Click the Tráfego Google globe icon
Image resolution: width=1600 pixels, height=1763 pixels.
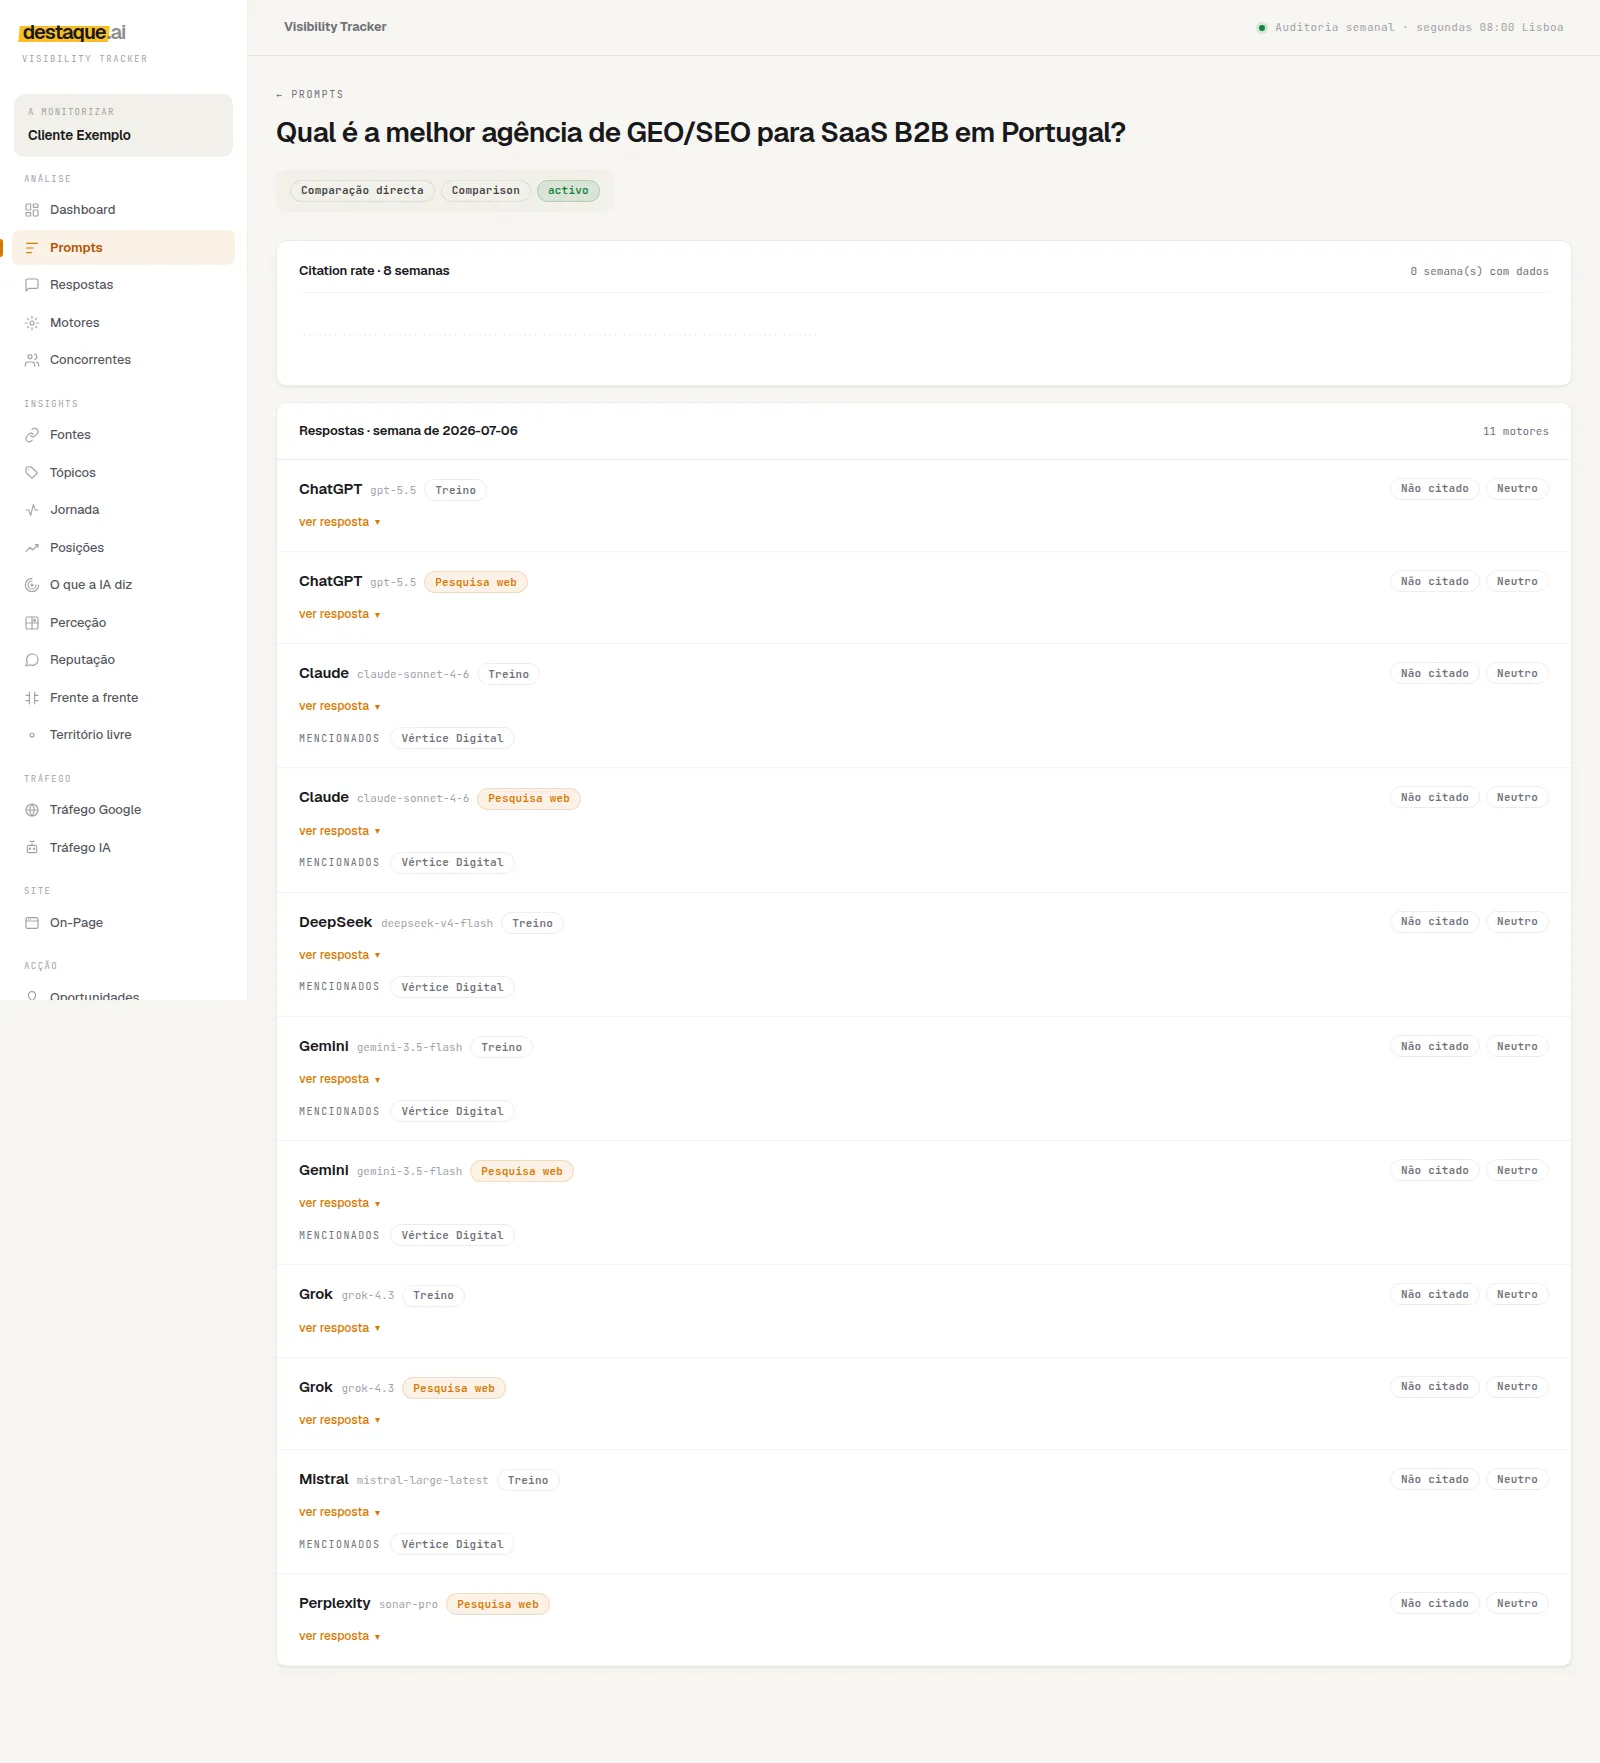[x=32, y=810]
